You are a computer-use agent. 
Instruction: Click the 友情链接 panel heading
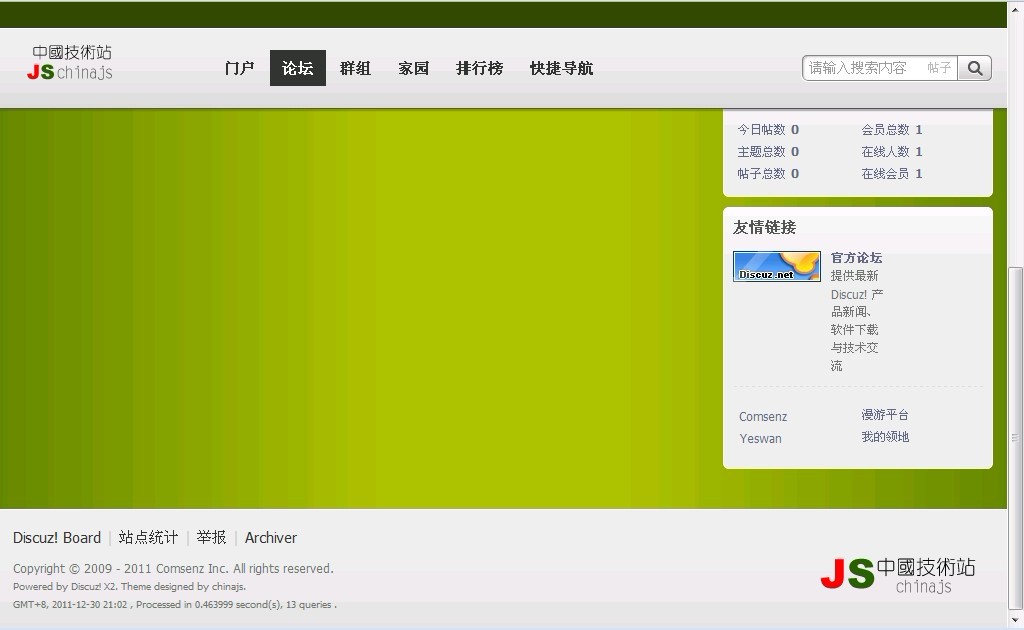(x=764, y=227)
